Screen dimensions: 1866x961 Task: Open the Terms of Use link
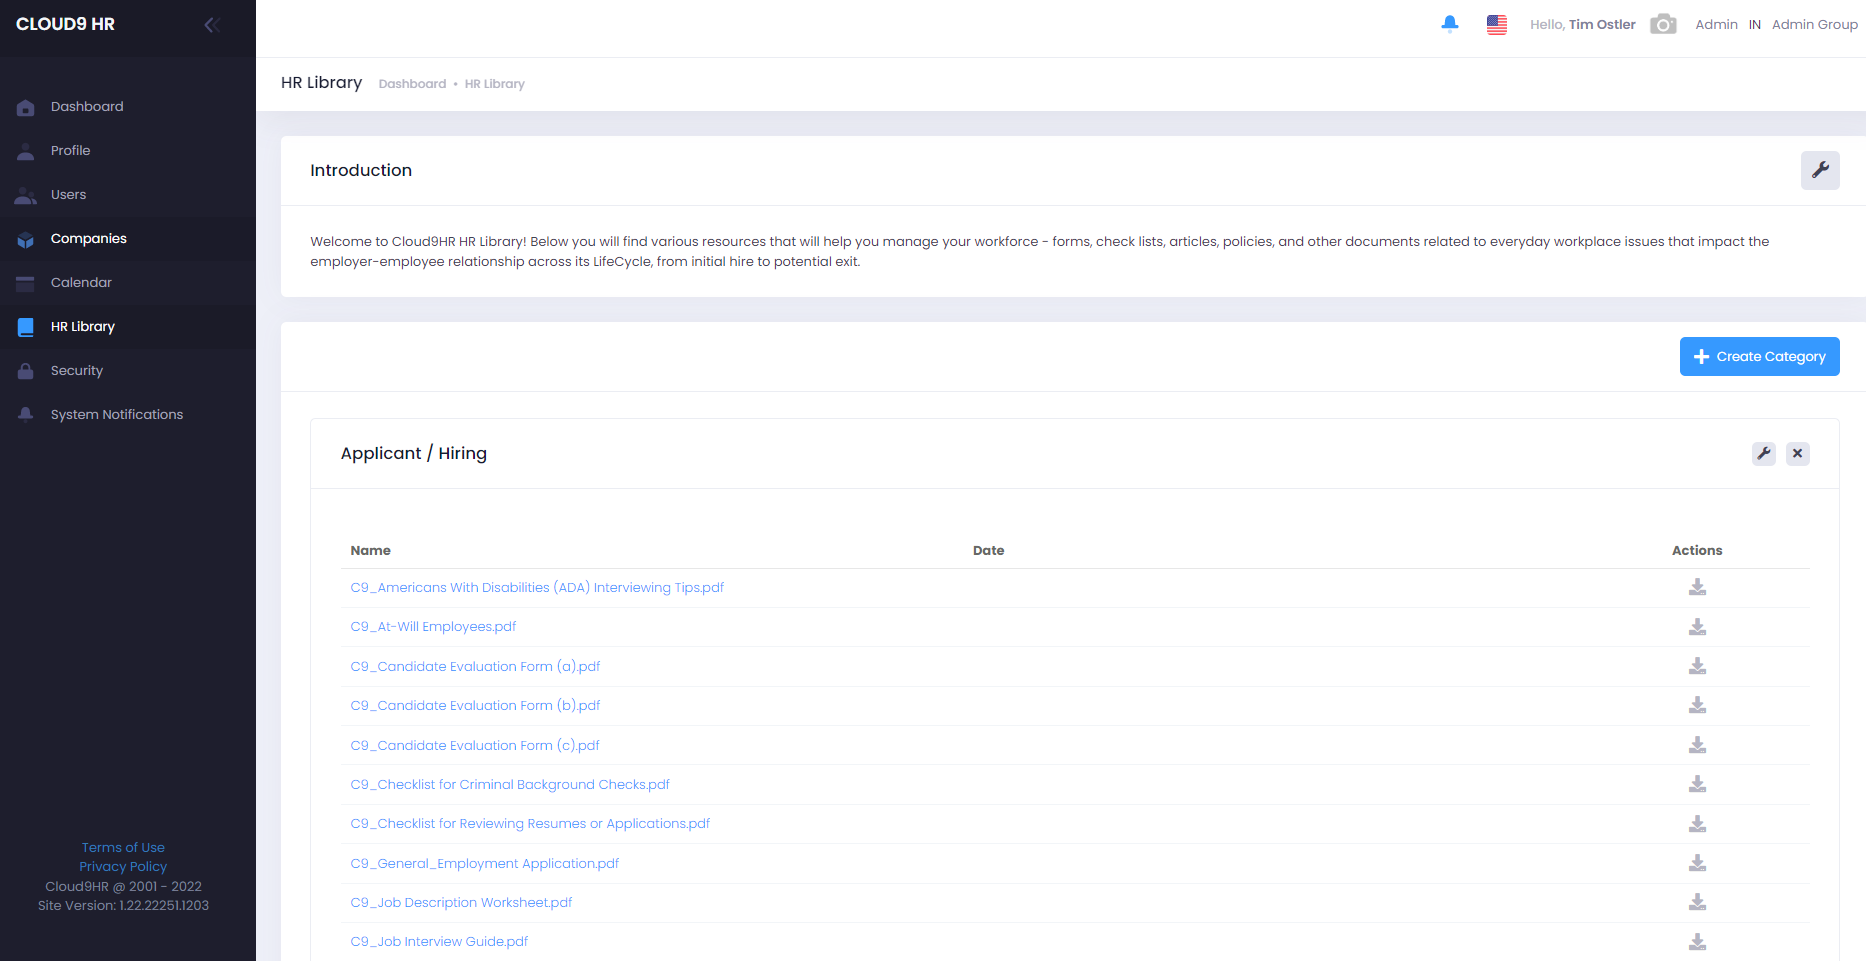(x=123, y=847)
